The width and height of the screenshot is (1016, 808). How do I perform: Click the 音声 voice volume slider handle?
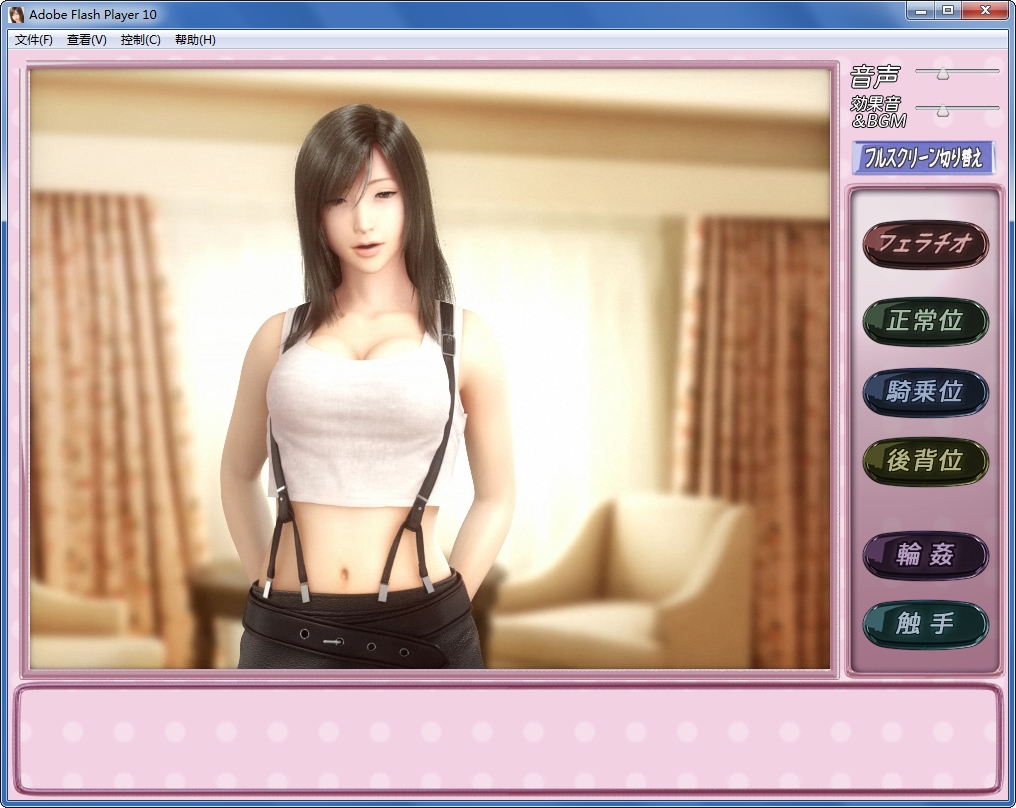(x=942, y=73)
